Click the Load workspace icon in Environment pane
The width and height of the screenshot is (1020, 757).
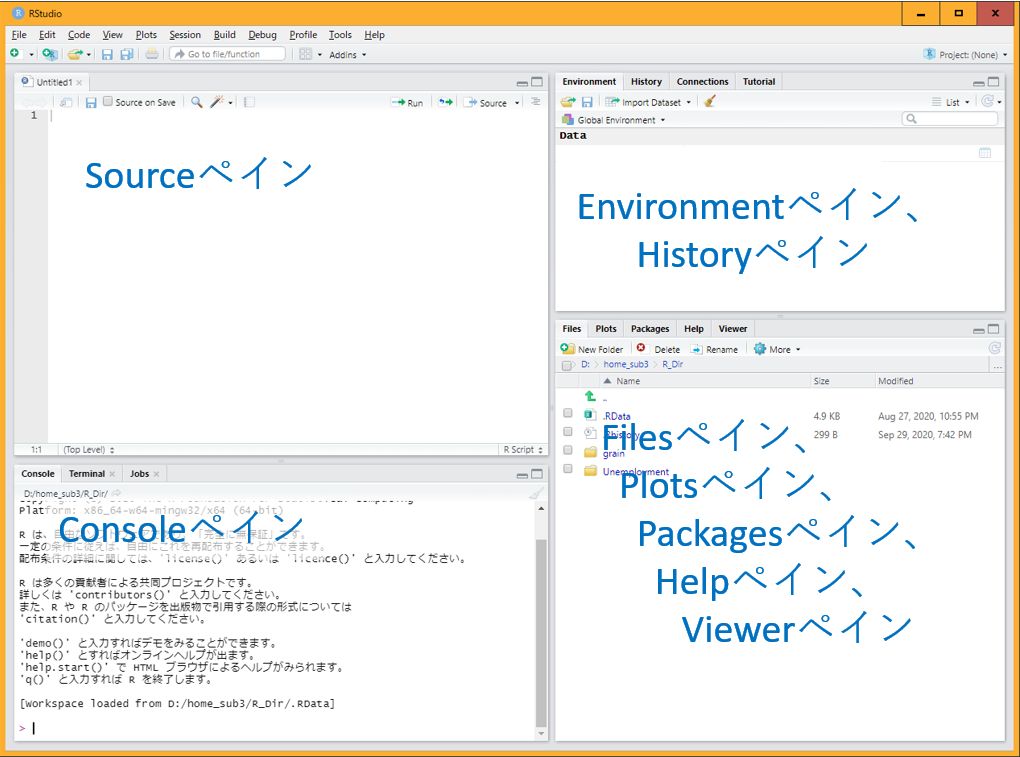click(x=568, y=101)
